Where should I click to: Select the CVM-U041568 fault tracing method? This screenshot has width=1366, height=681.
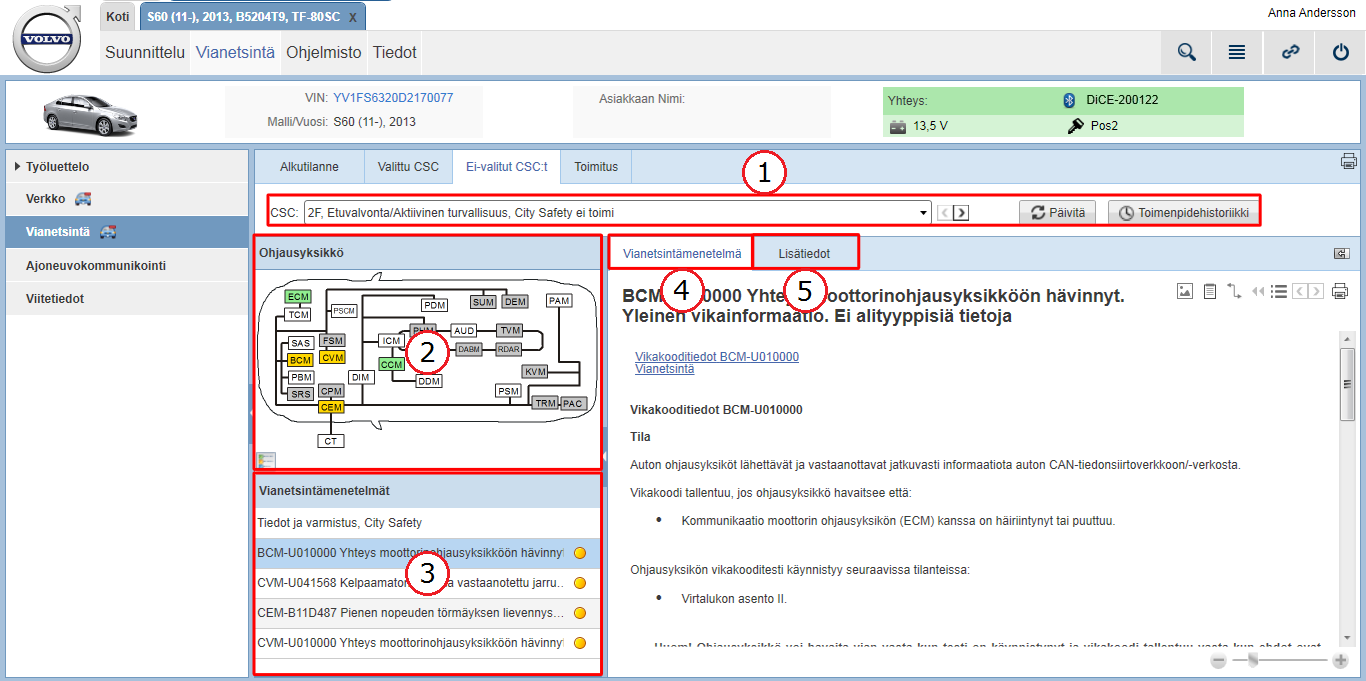tap(428, 583)
